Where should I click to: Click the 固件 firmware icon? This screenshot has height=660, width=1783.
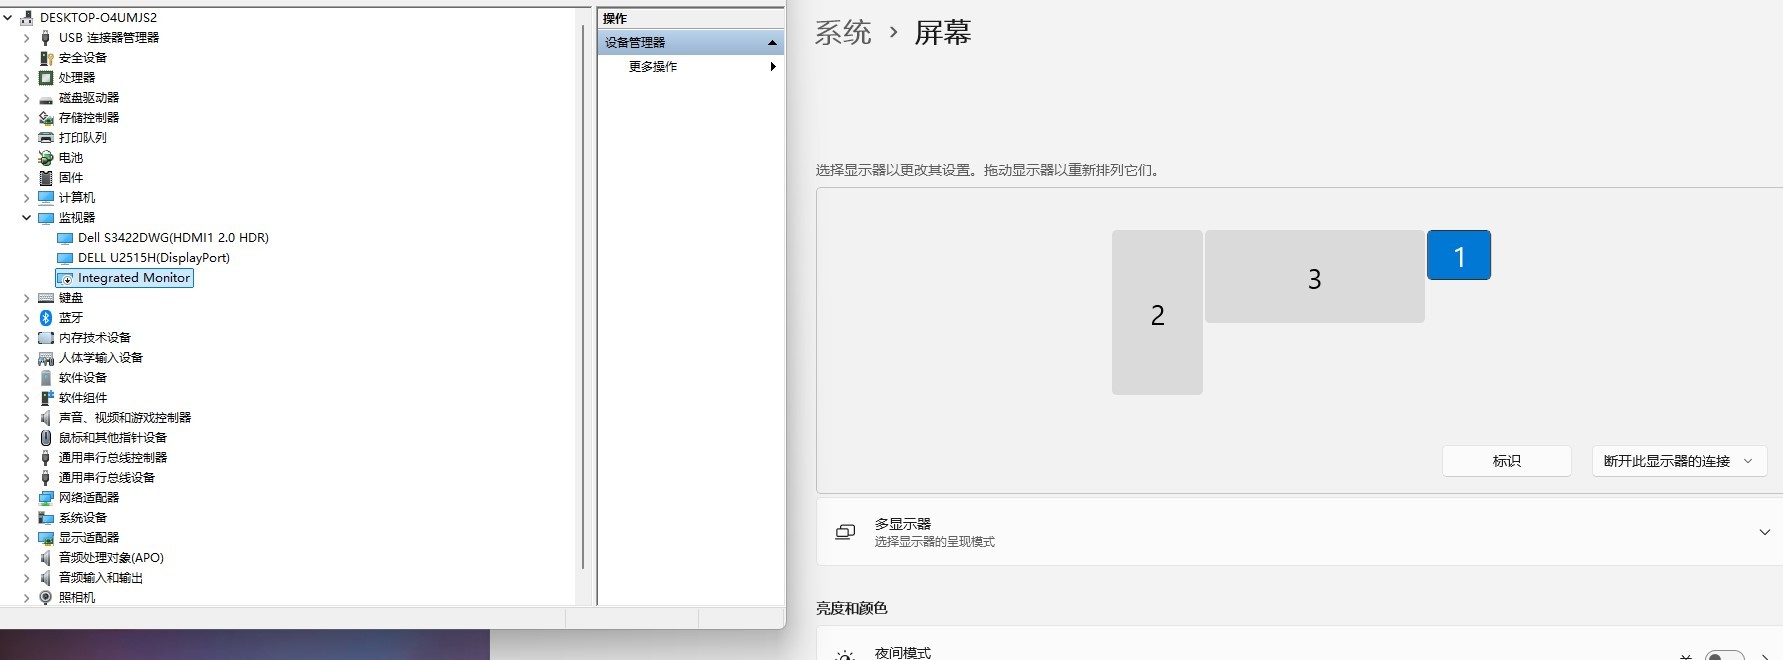pos(45,177)
